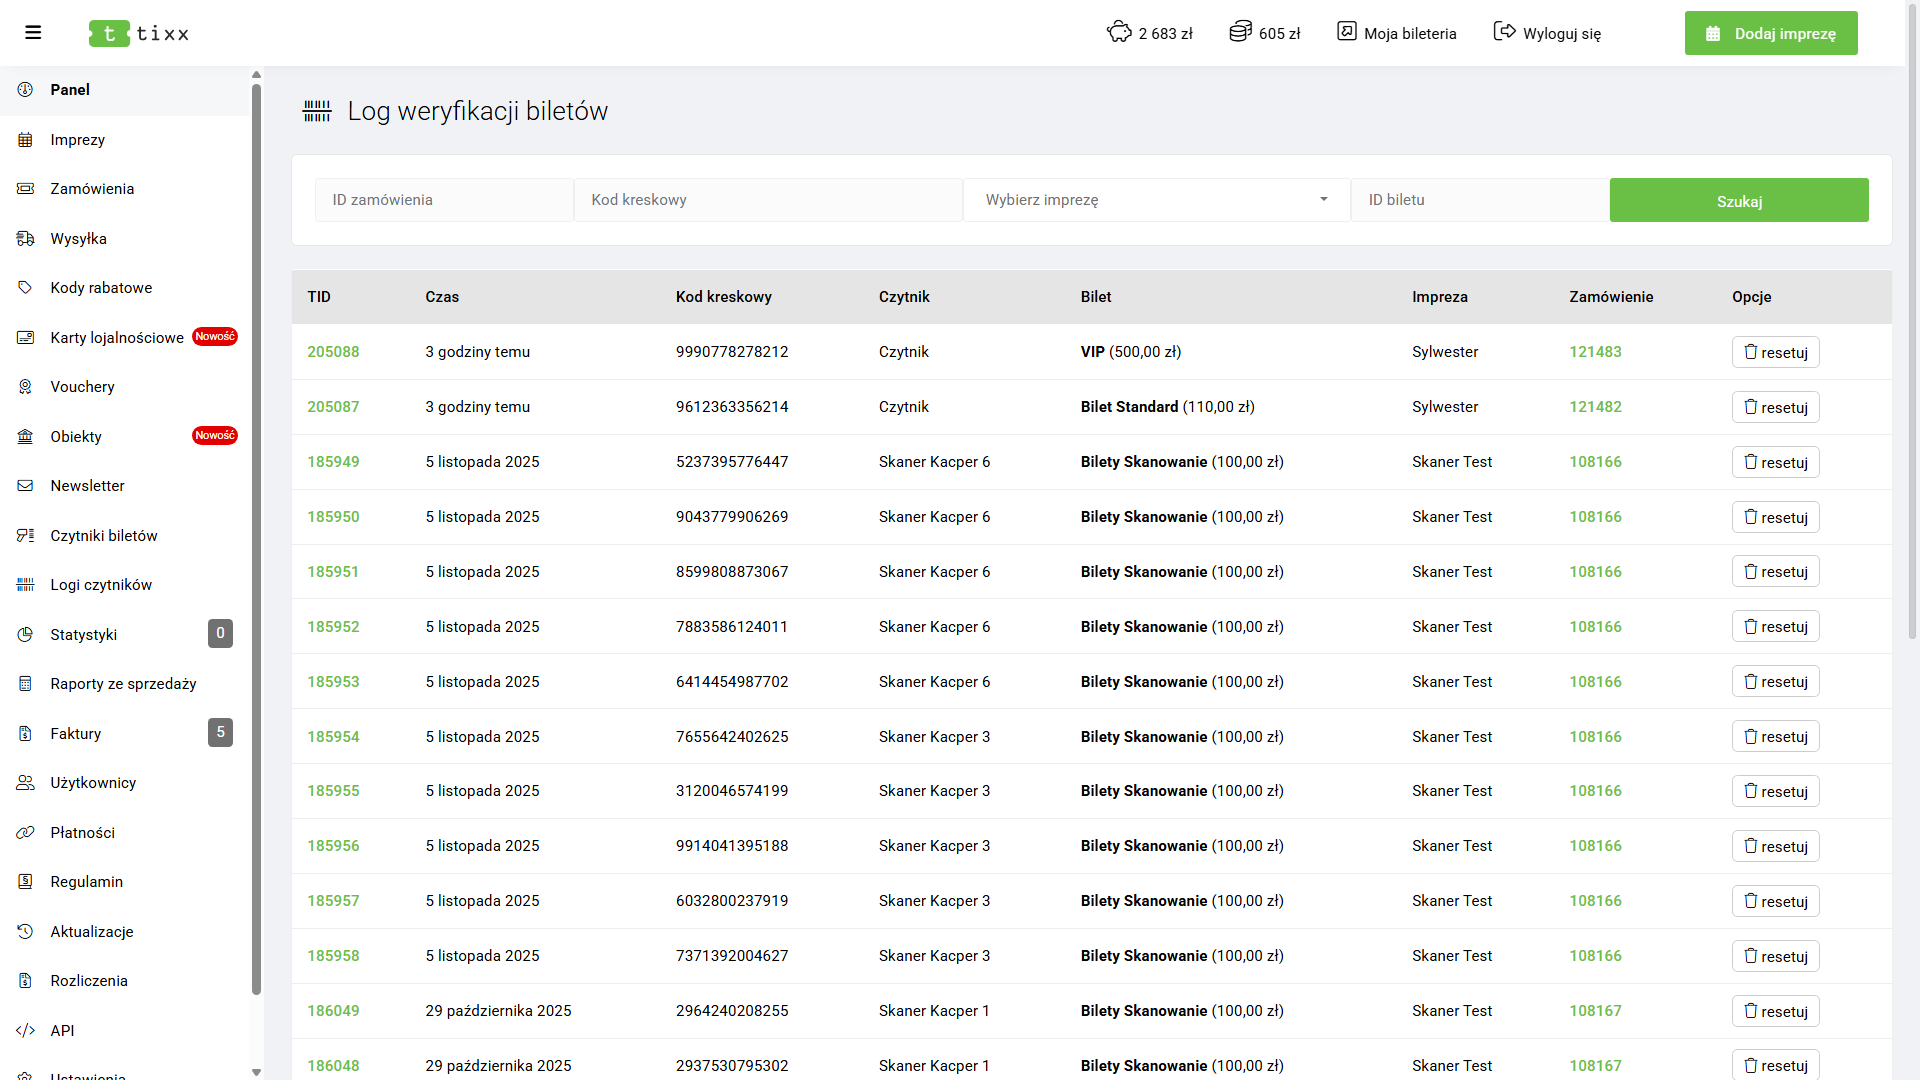Open order link 121482
Viewport: 1920px width, 1080px height.
click(1595, 407)
